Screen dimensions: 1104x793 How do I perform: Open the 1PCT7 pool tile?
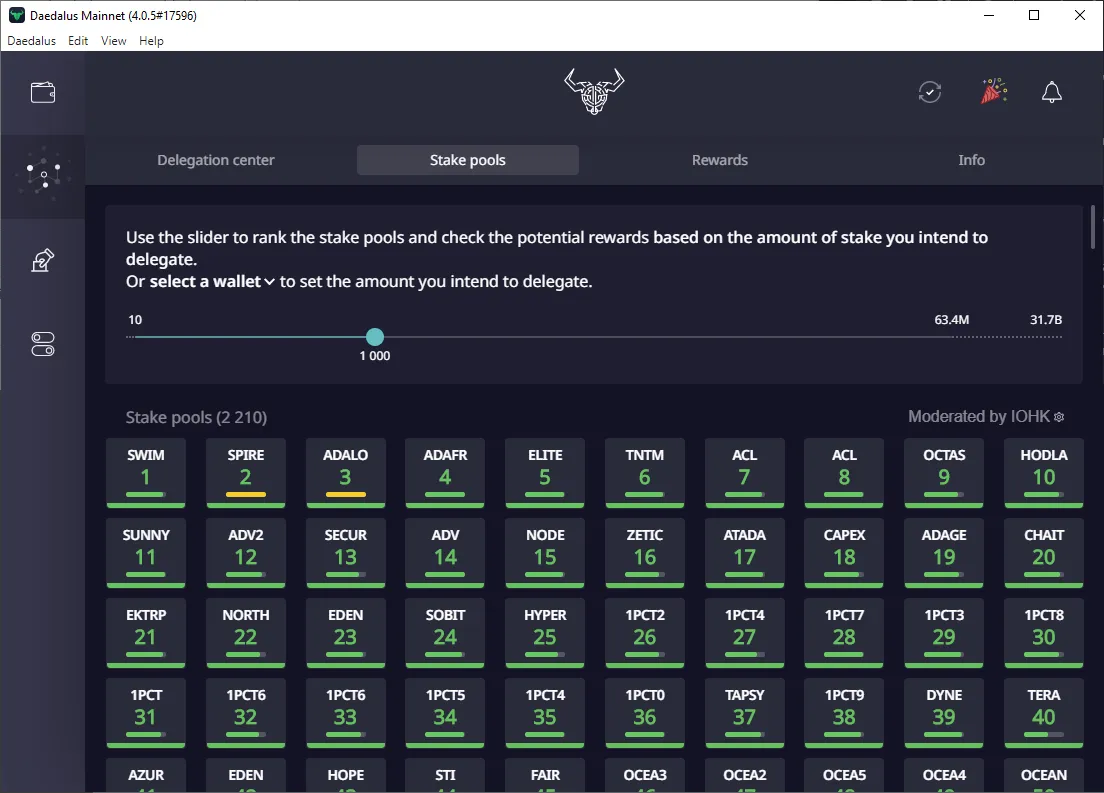[844, 632]
